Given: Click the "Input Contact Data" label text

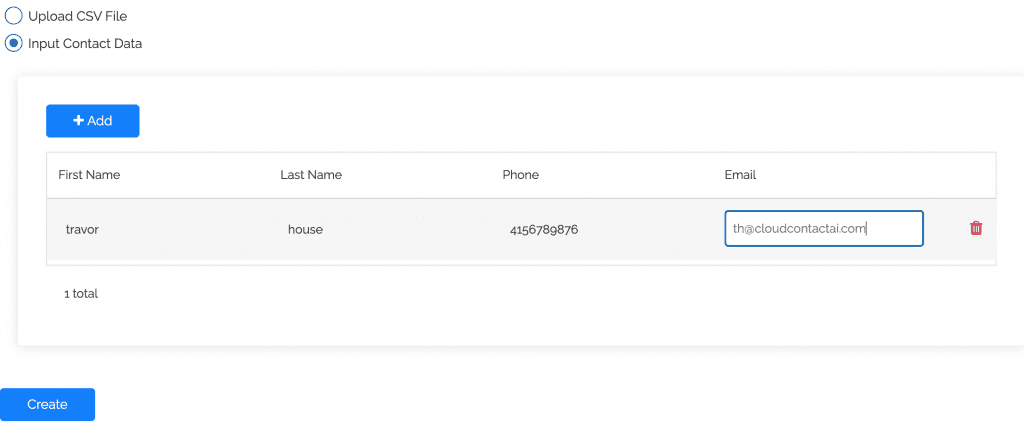Looking at the screenshot, I should (x=85, y=44).
